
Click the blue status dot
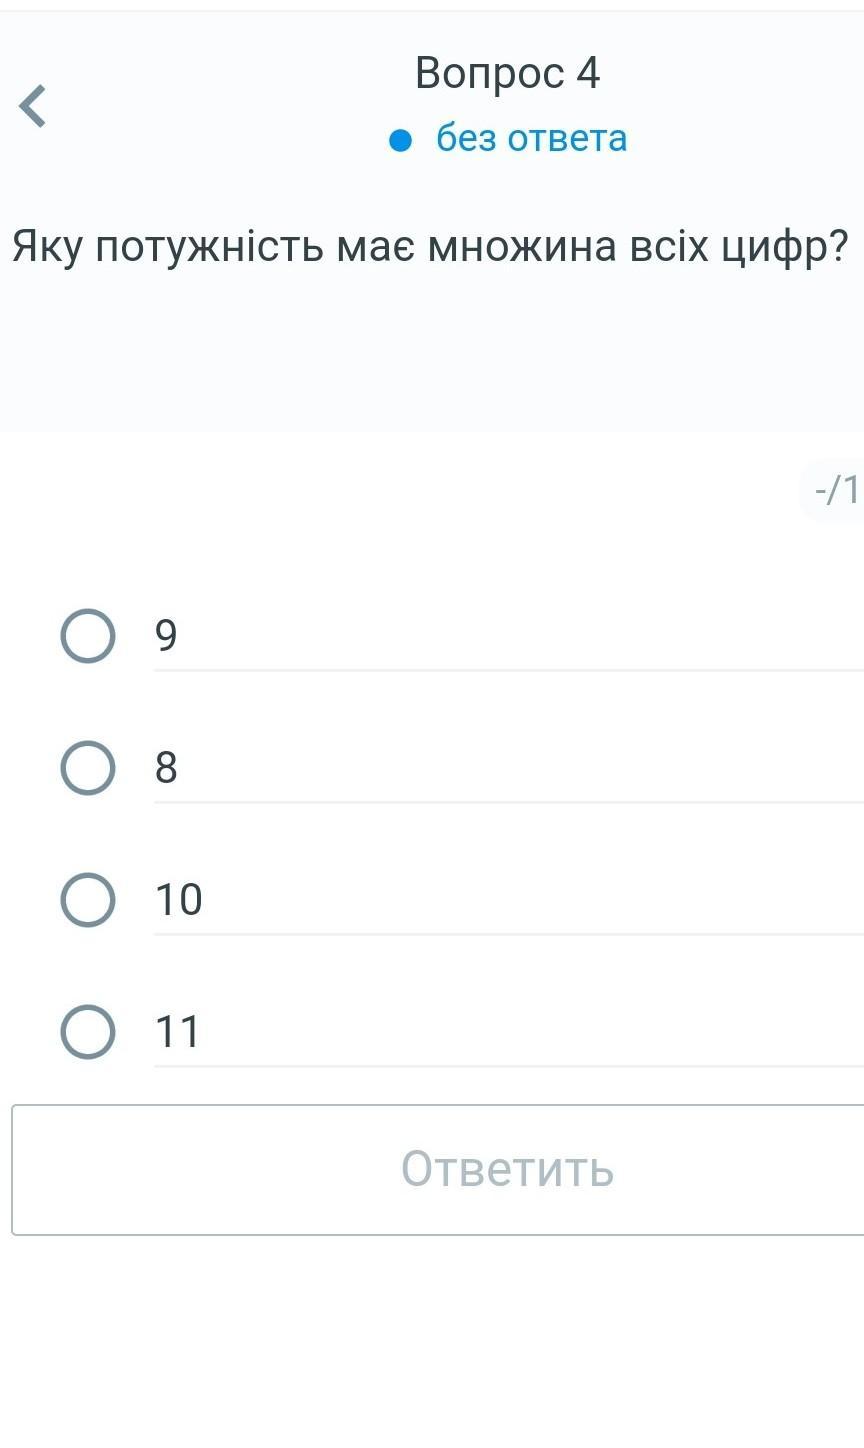pos(400,140)
